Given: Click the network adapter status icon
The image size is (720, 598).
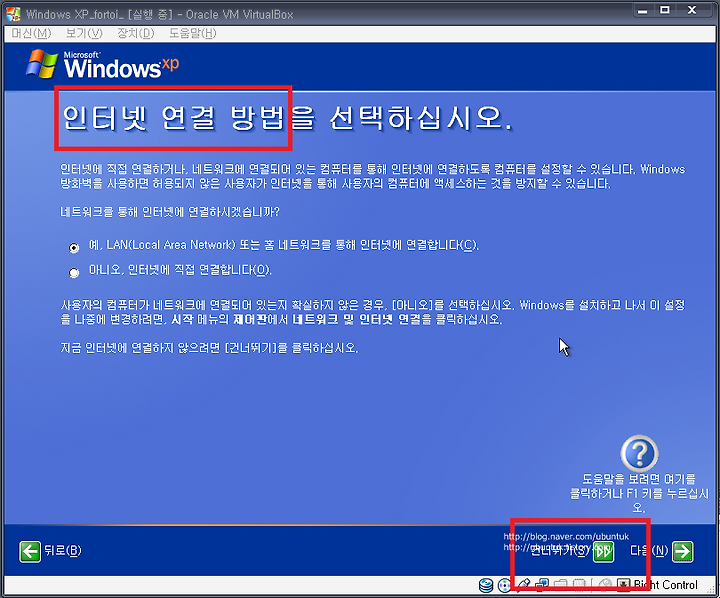Looking at the screenshot, I should tap(542, 585).
